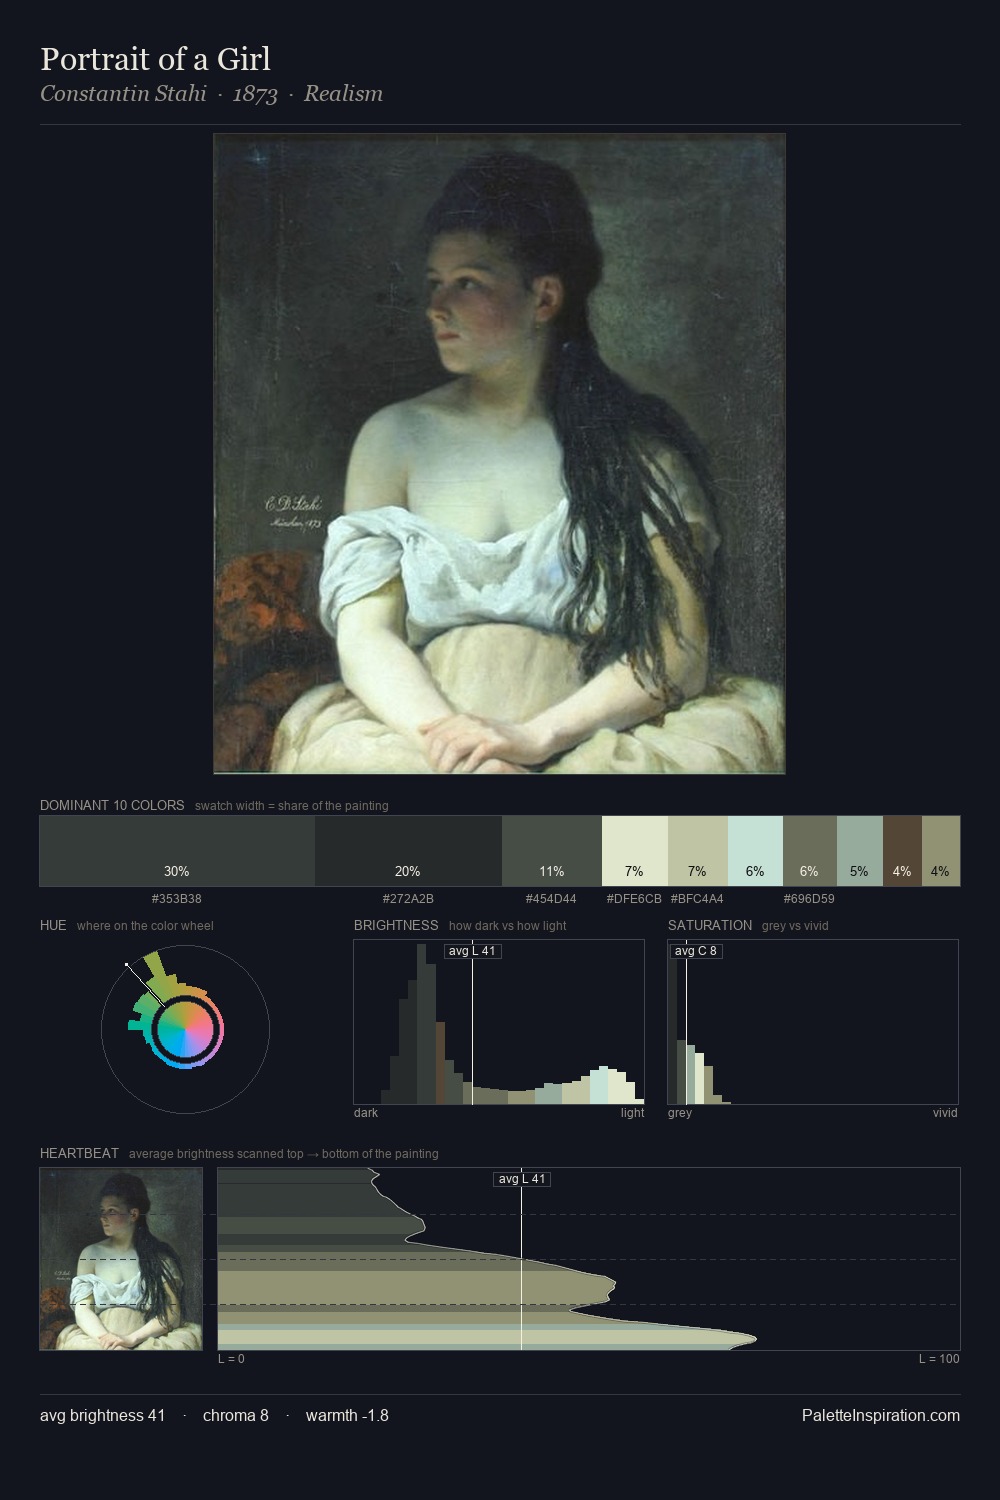Click the hex label '#696D59'
Image resolution: width=1000 pixels, height=1500 pixels.
pyautogui.click(x=809, y=898)
